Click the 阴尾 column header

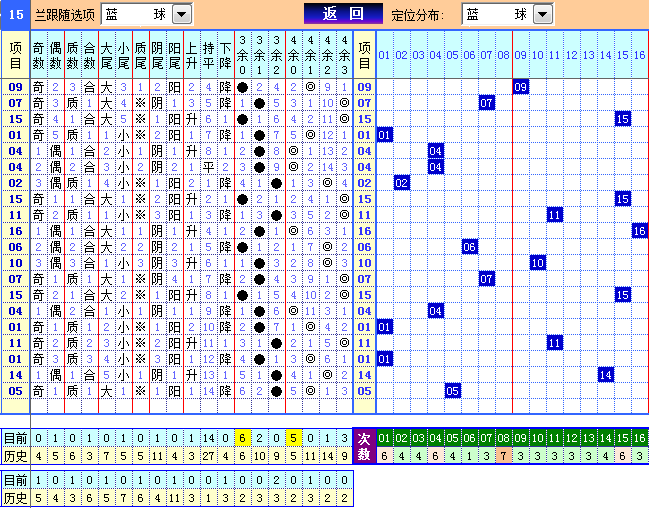coord(157,55)
